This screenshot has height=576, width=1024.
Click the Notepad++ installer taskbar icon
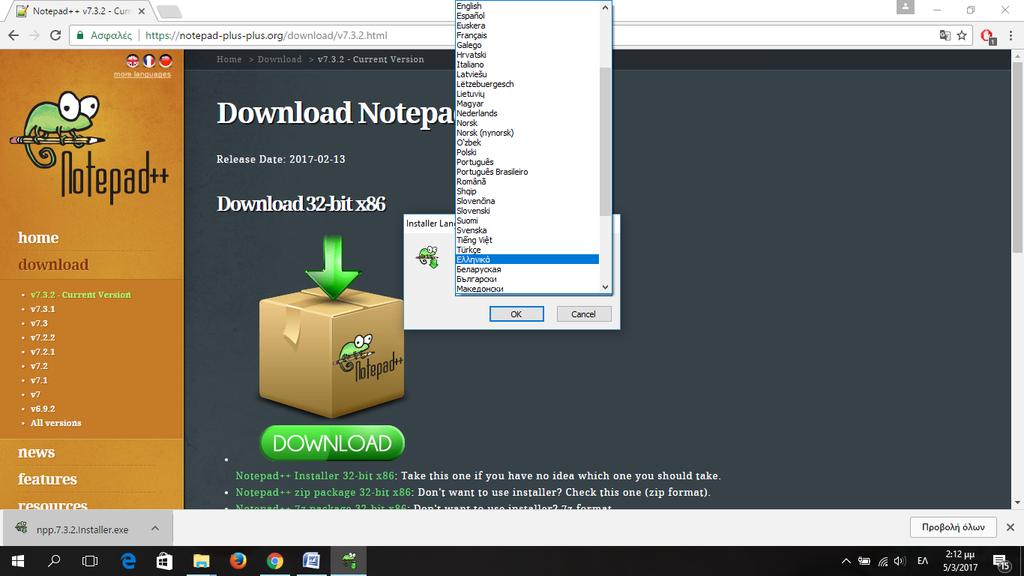349,561
